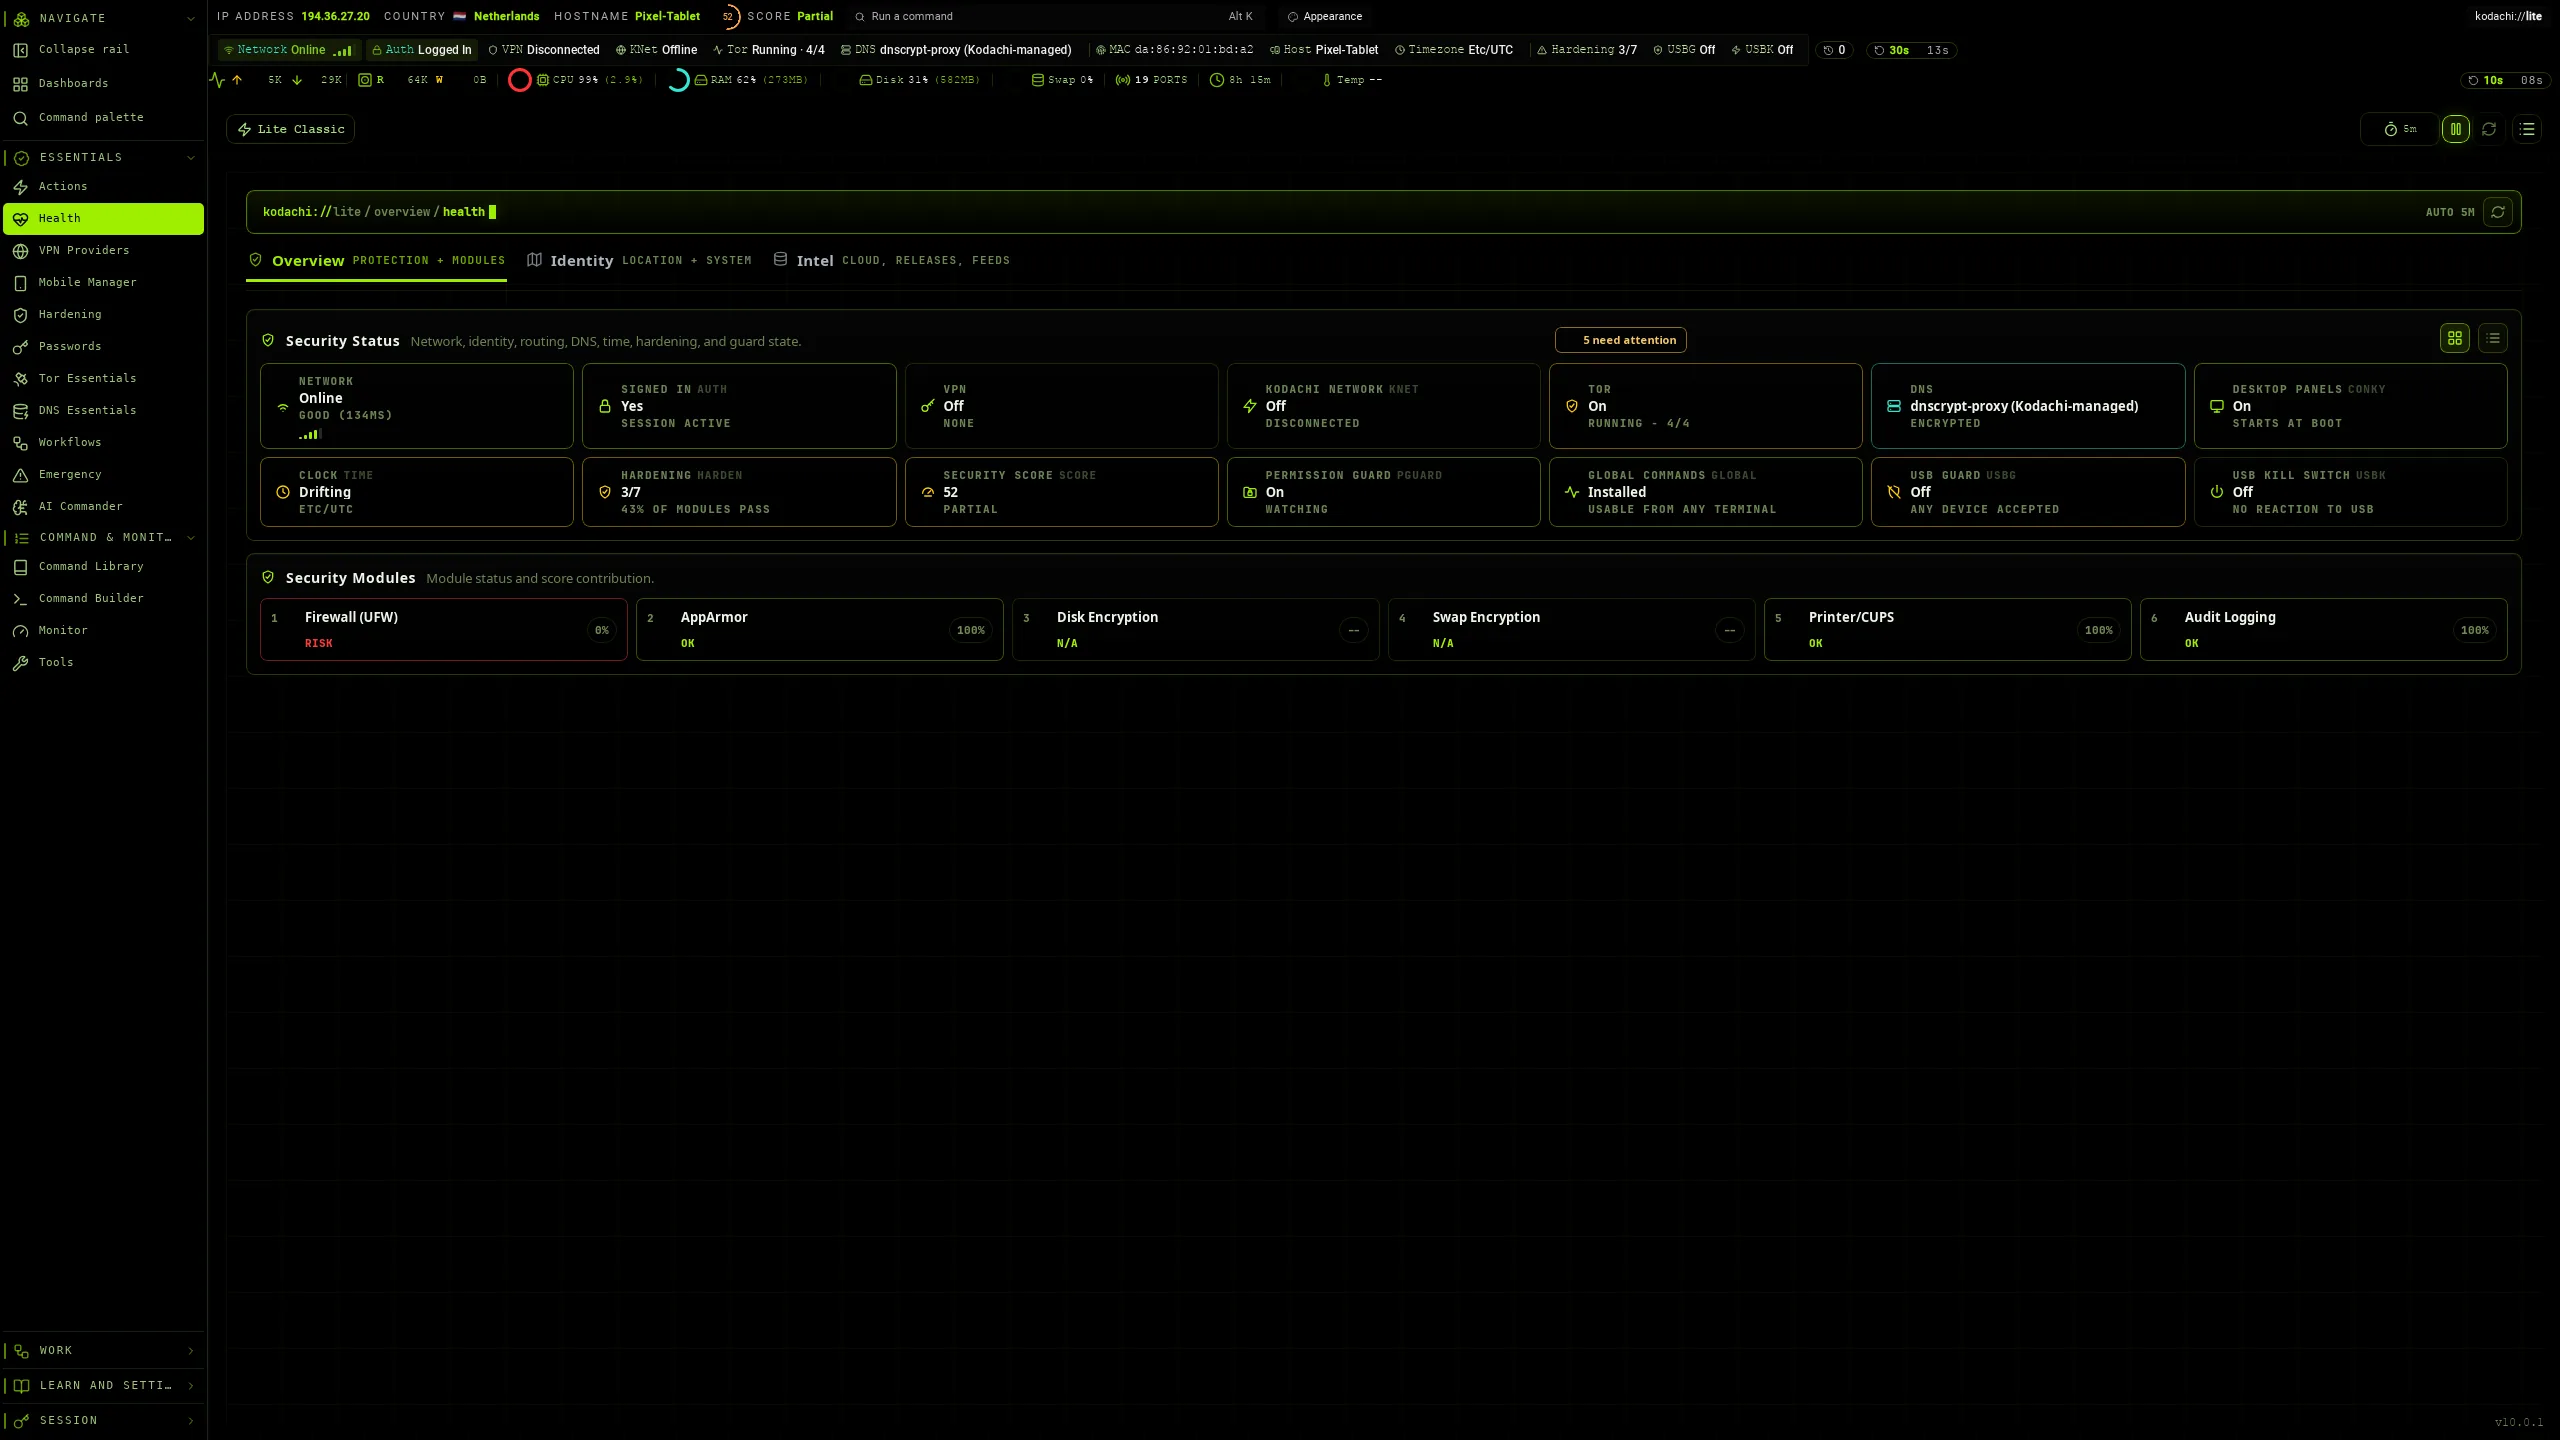The image size is (2560, 1440).
Task: Expand the SESSION section
Action: [x=104, y=1421]
